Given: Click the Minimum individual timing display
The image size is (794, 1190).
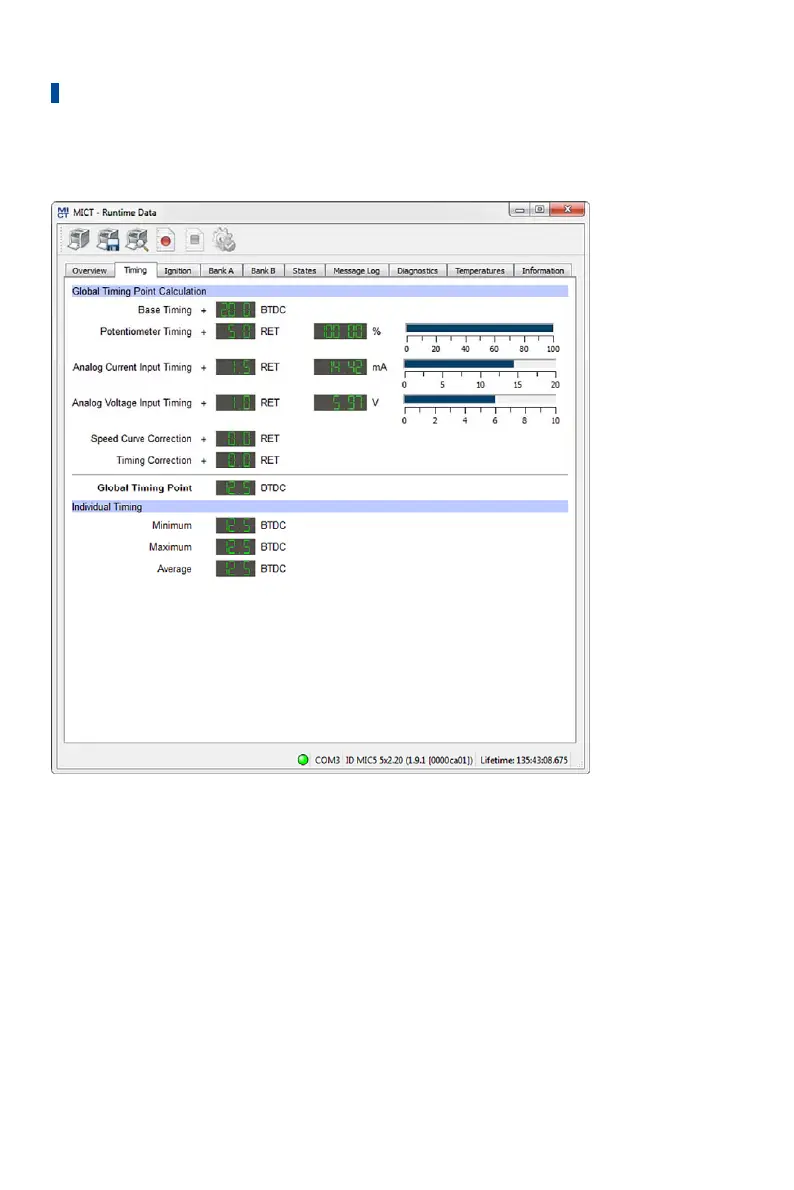Looking at the screenshot, I should (235, 525).
